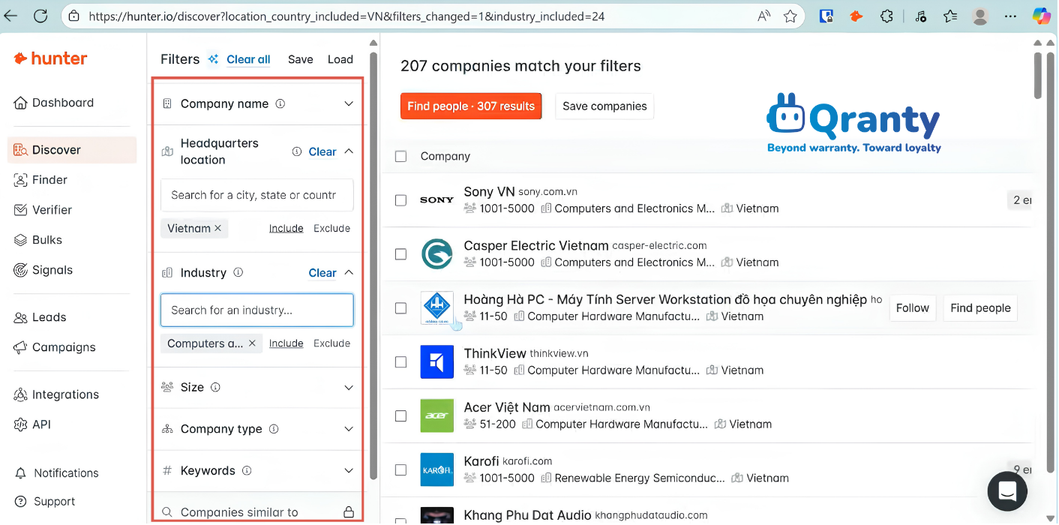Select Include for the industry tag
This screenshot has width=1059, height=525.
pos(286,343)
